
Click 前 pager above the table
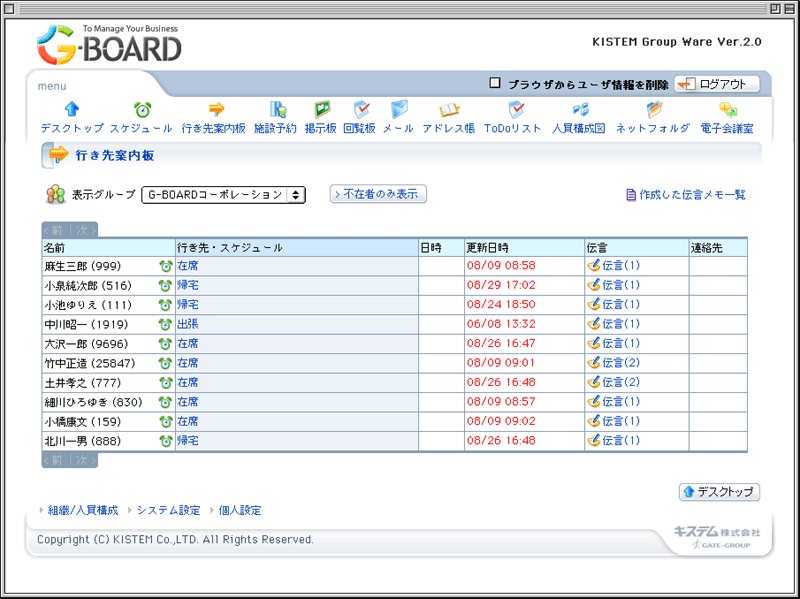[x=56, y=230]
